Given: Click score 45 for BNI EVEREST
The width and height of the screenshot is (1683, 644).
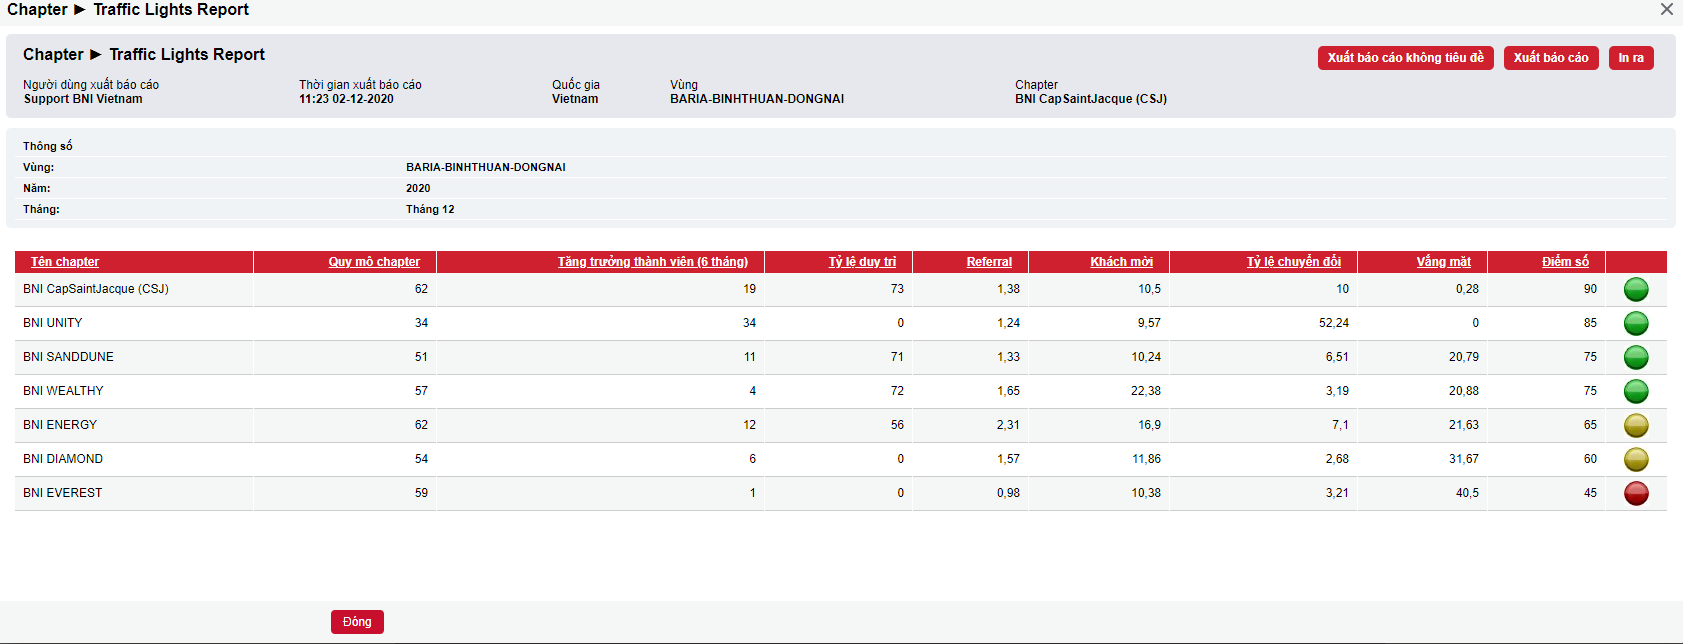Looking at the screenshot, I should (1590, 493).
